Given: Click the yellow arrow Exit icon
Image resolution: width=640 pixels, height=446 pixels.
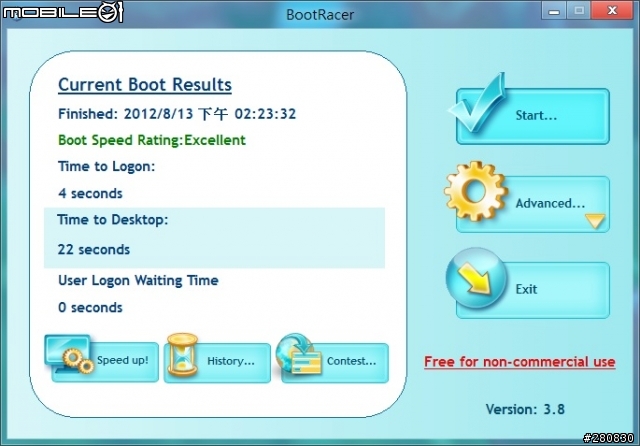Looking at the screenshot, I should 476,278.
